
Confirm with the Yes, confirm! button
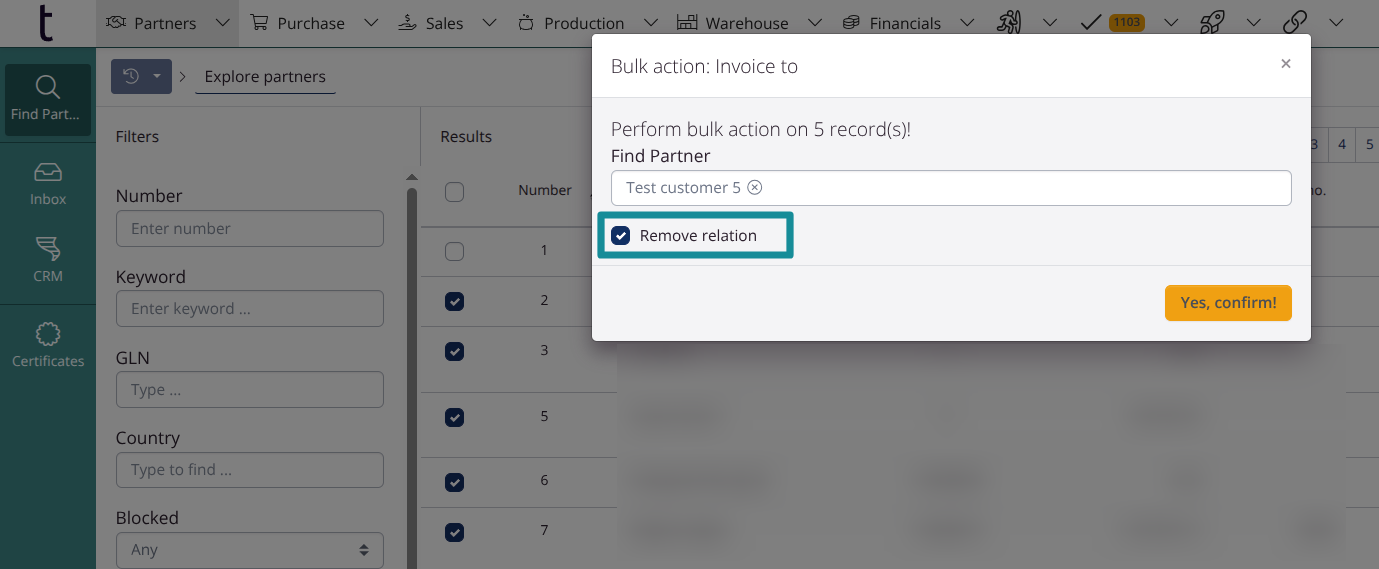(1228, 303)
